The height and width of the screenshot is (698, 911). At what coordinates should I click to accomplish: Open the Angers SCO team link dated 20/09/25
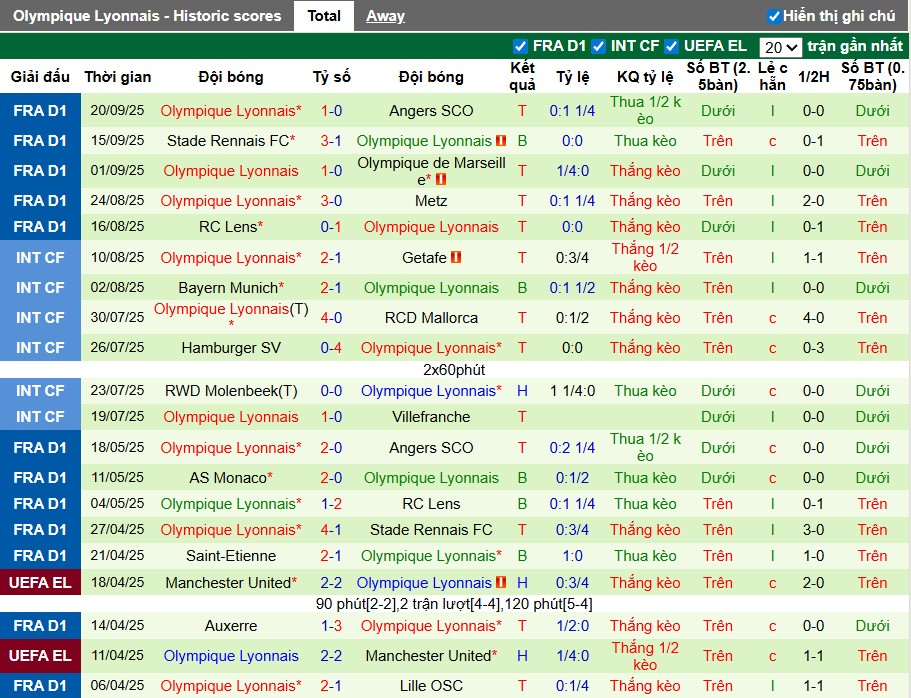click(431, 111)
